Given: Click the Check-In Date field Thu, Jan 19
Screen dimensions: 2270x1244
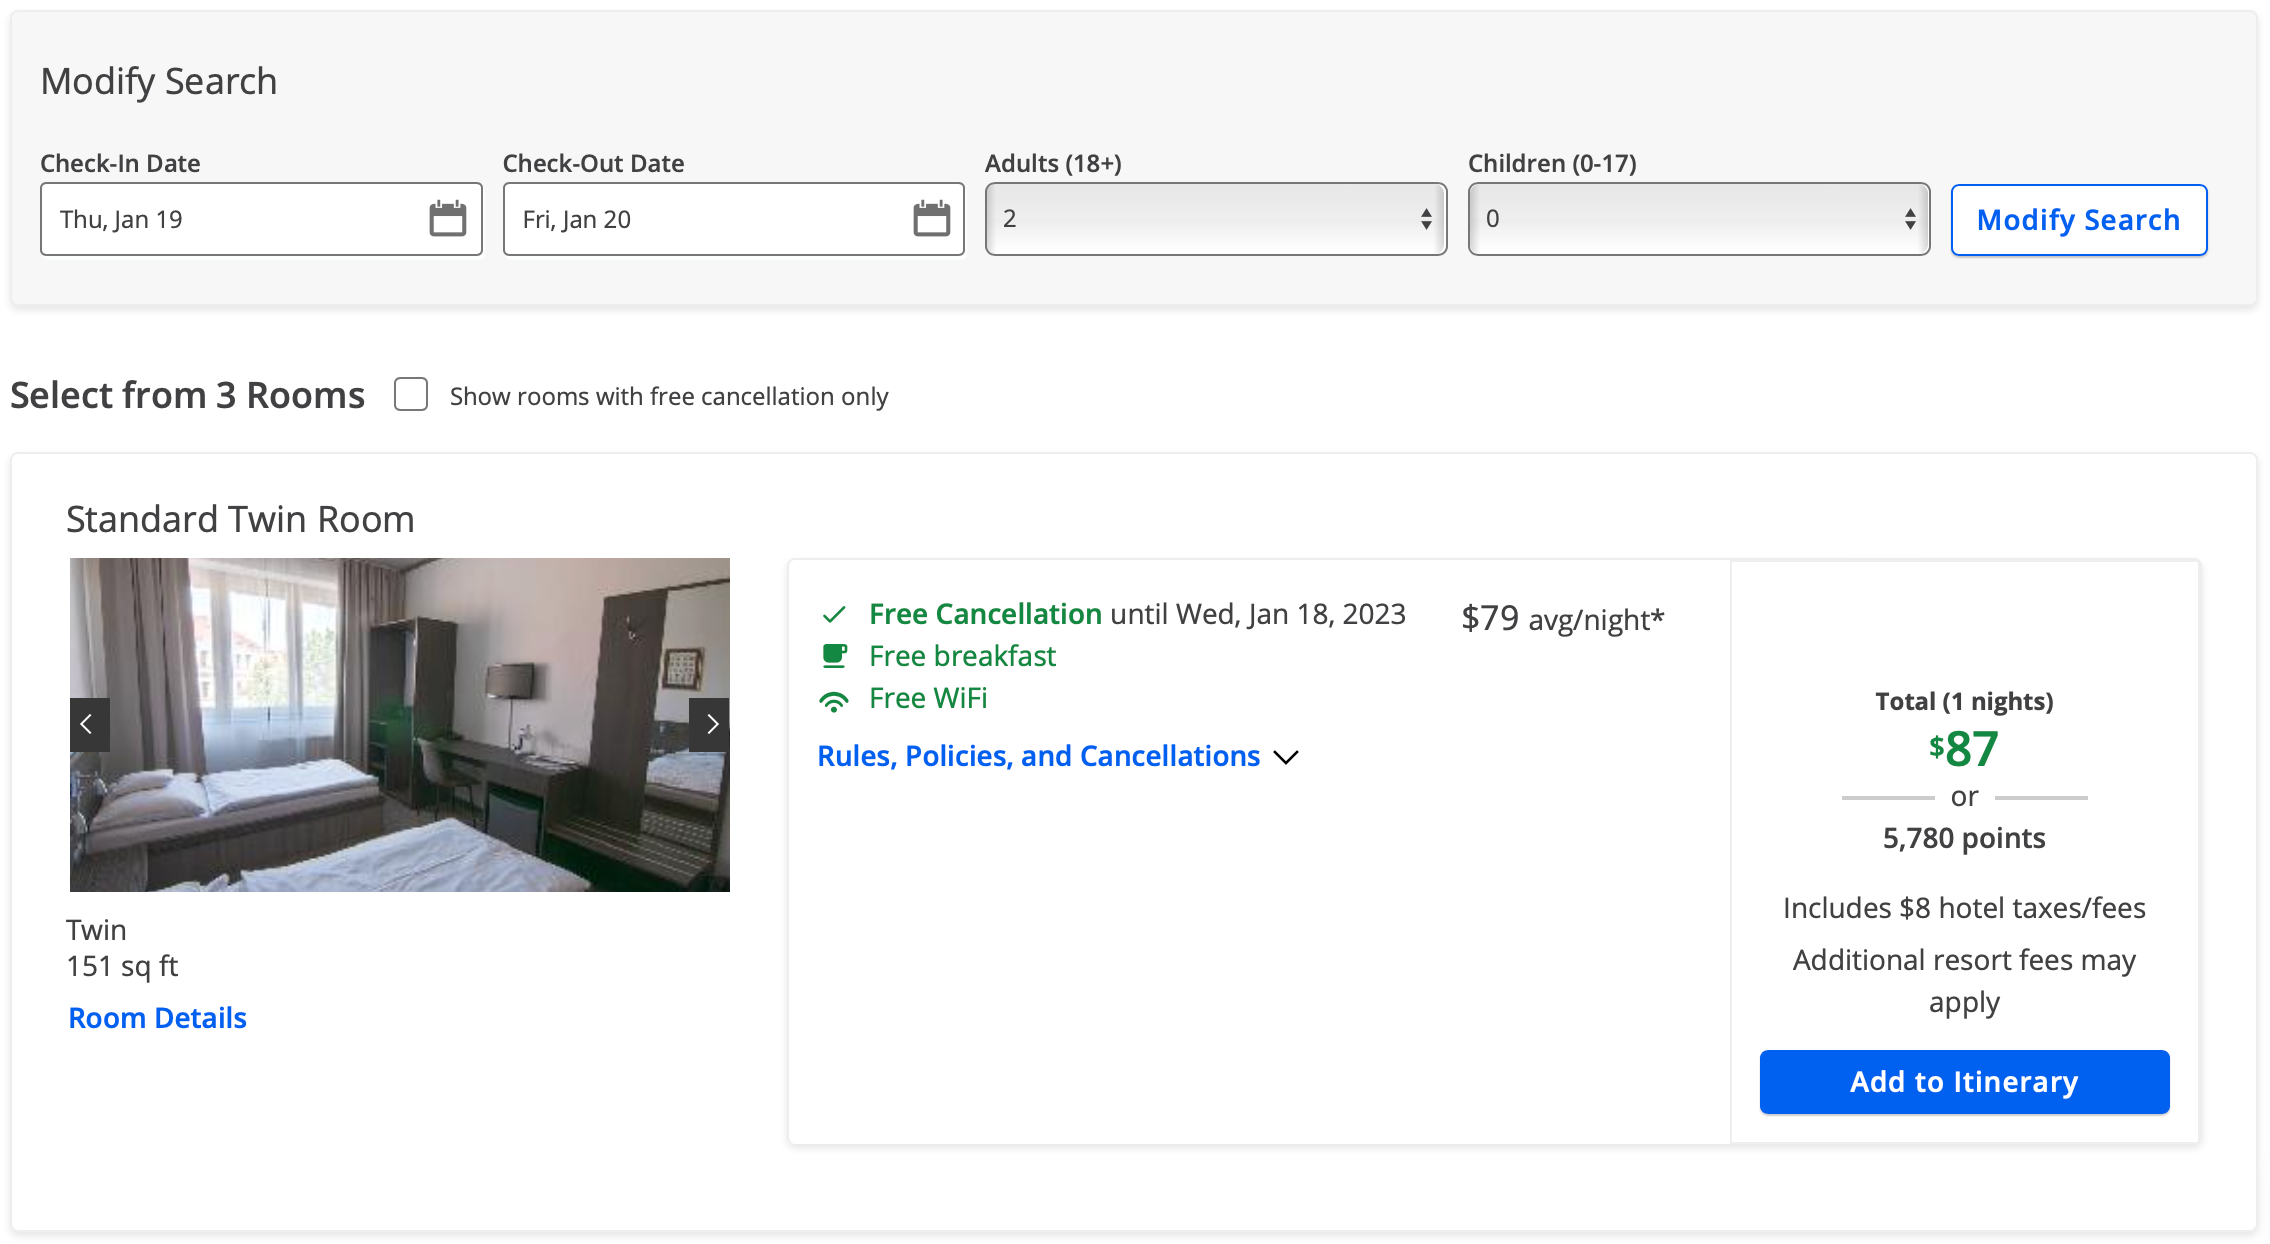Looking at the screenshot, I should pos(261,219).
